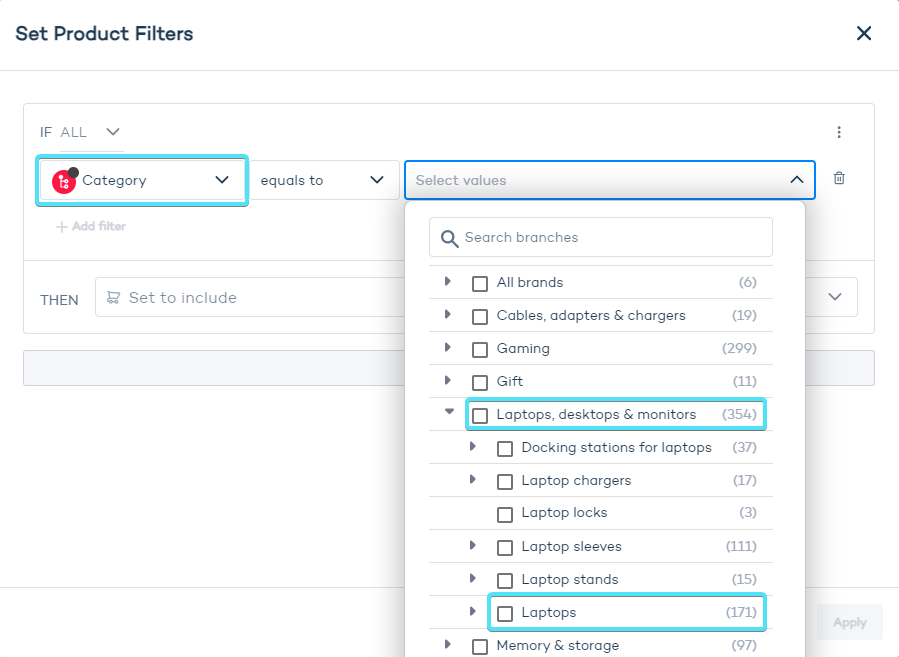899x657 pixels.
Task: Click the magnifier icon in Search branches
Action: coord(449,238)
